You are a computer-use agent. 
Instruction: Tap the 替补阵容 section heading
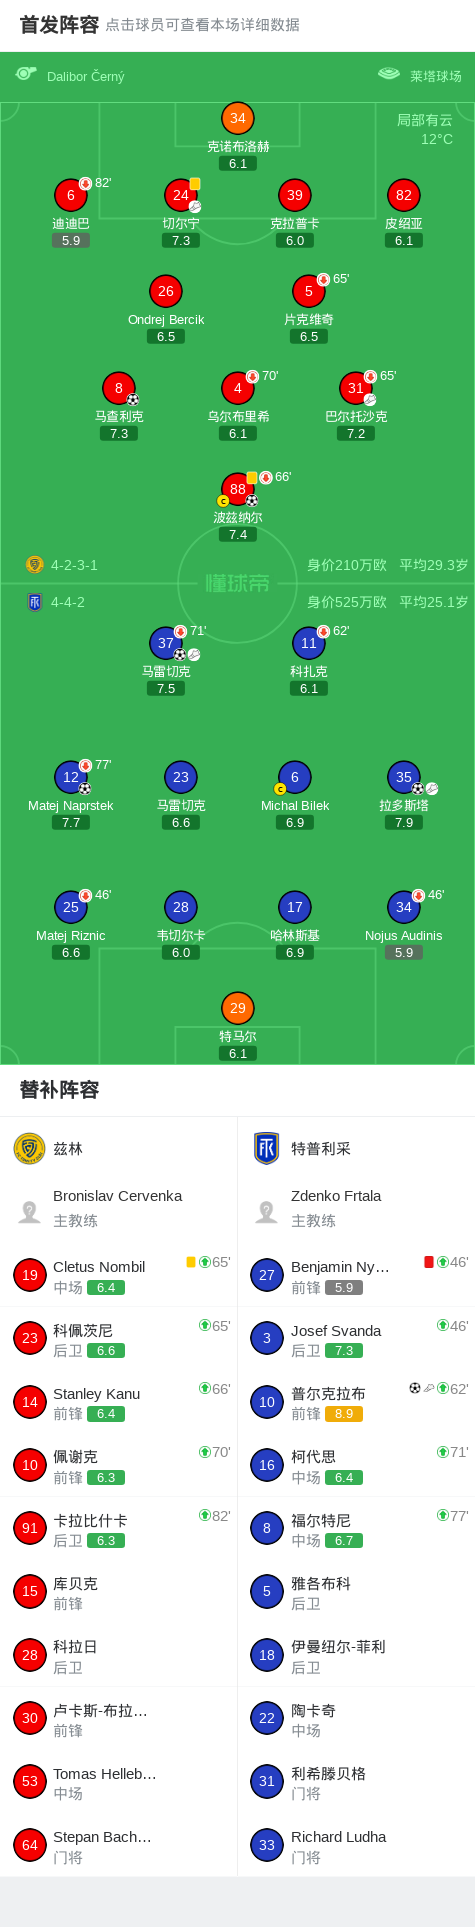click(x=60, y=1090)
